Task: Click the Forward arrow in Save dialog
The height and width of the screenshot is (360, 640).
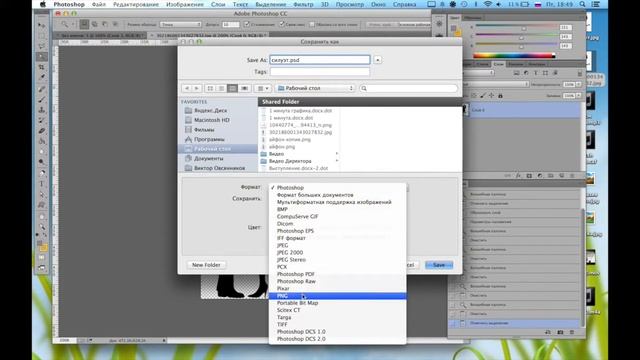Action: point(197,88)
